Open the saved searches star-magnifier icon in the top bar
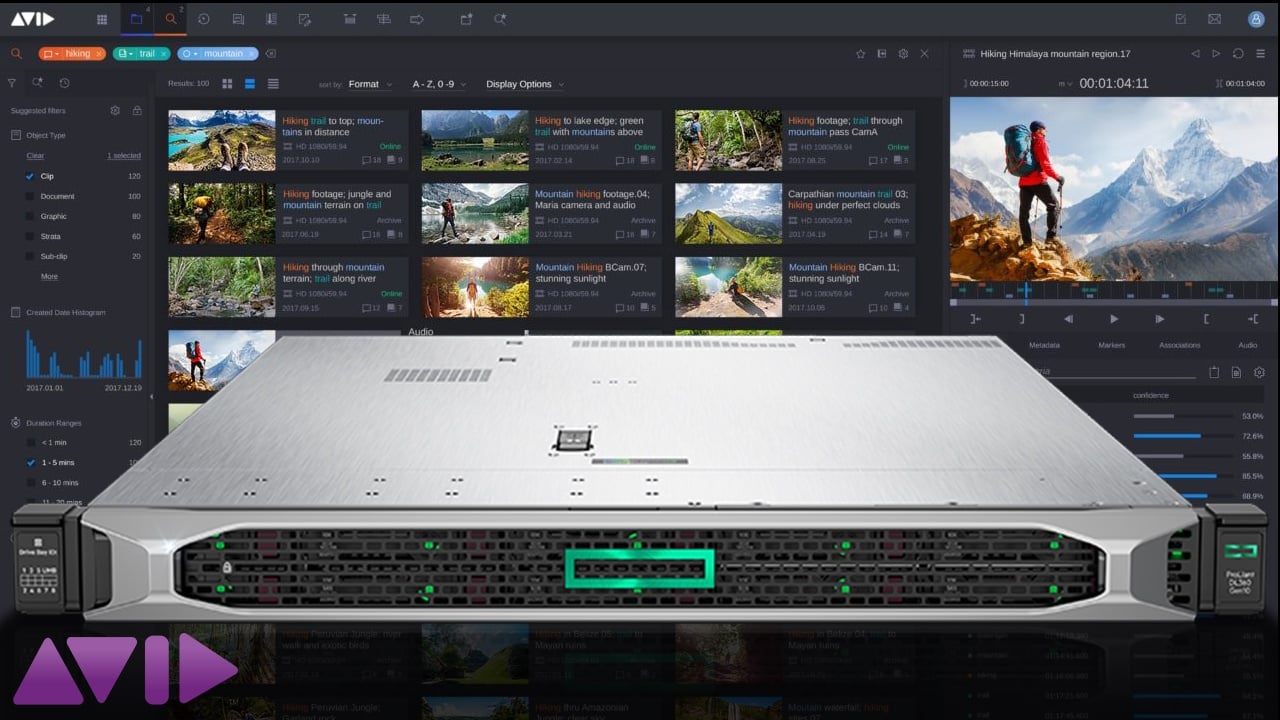Screen dimensions: 1280x720 500,19
